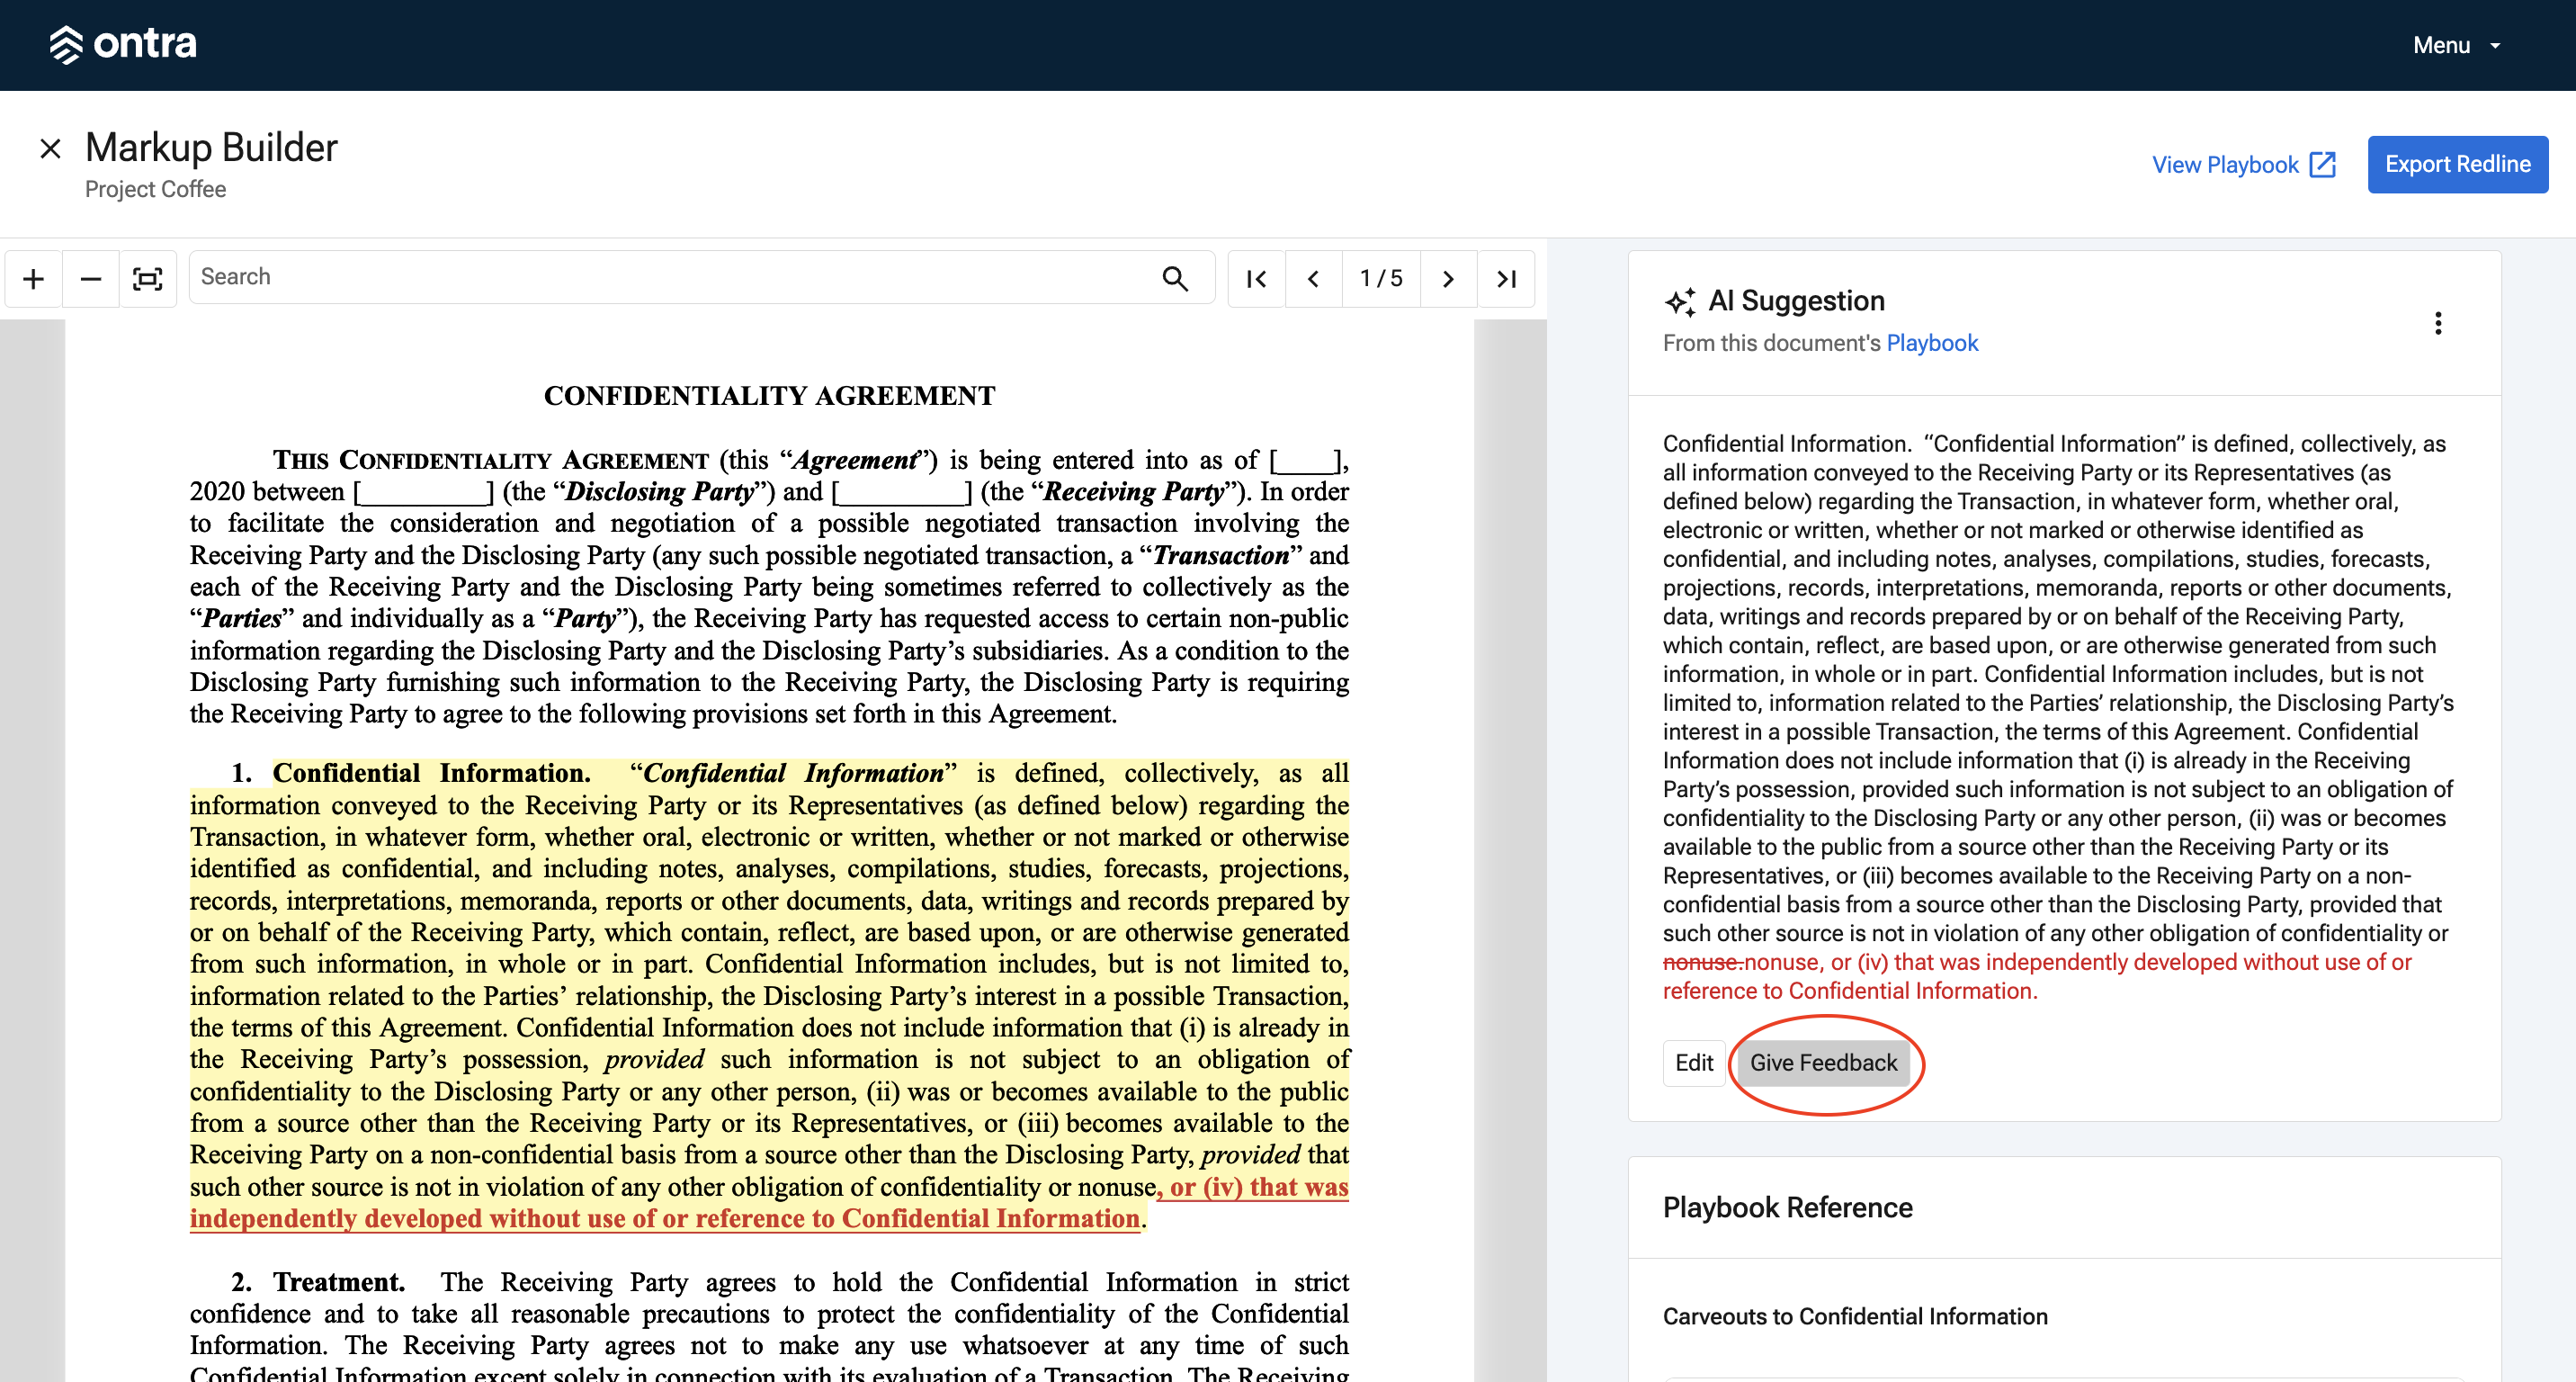Click the CONFIDENTIALITY AGREEMENT title
This screenshot has width=2576, height=1382.
769,396
